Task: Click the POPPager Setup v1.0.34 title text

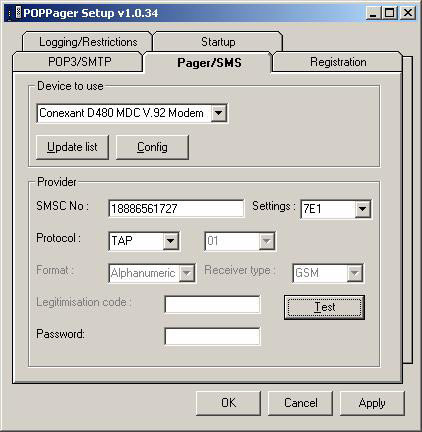Action: [x=91, y=13]
